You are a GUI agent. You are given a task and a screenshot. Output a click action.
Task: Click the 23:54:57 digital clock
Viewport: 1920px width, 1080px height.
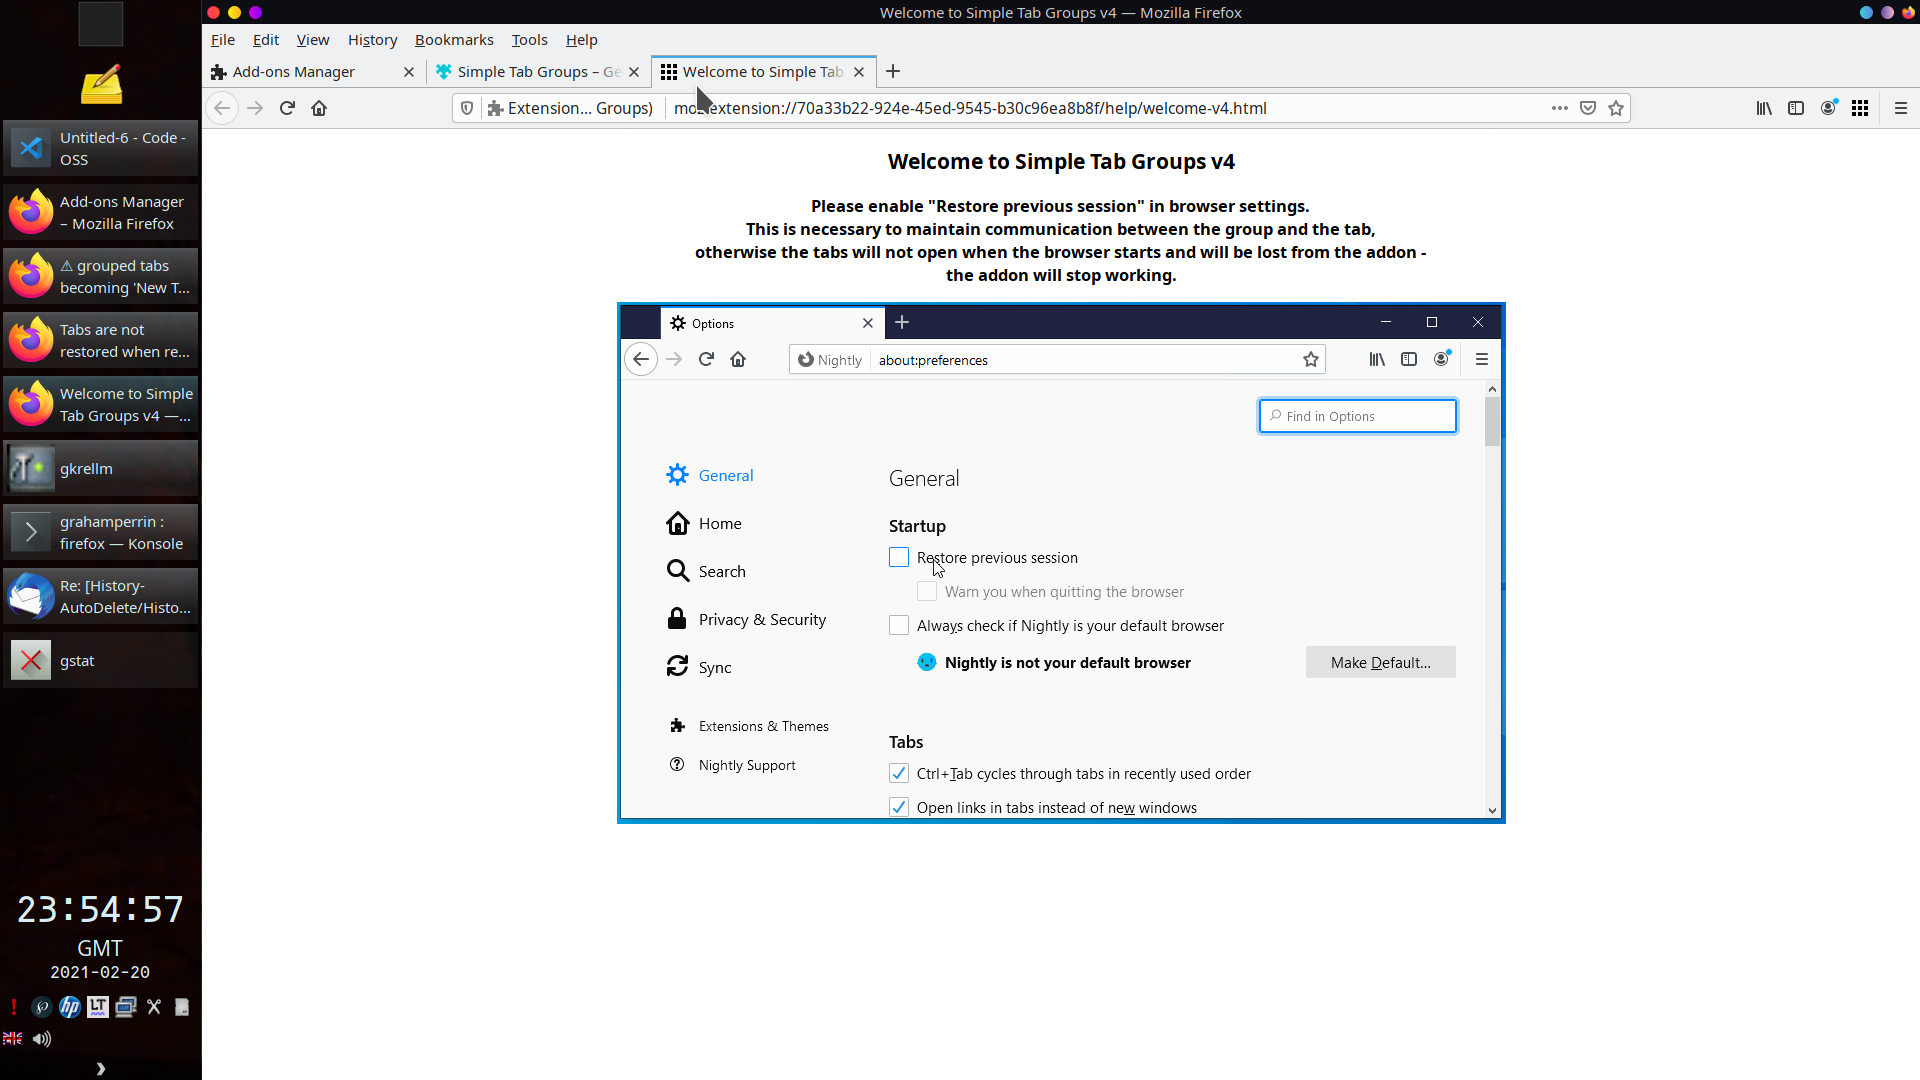pyautogui.click(x=100, y=909)
